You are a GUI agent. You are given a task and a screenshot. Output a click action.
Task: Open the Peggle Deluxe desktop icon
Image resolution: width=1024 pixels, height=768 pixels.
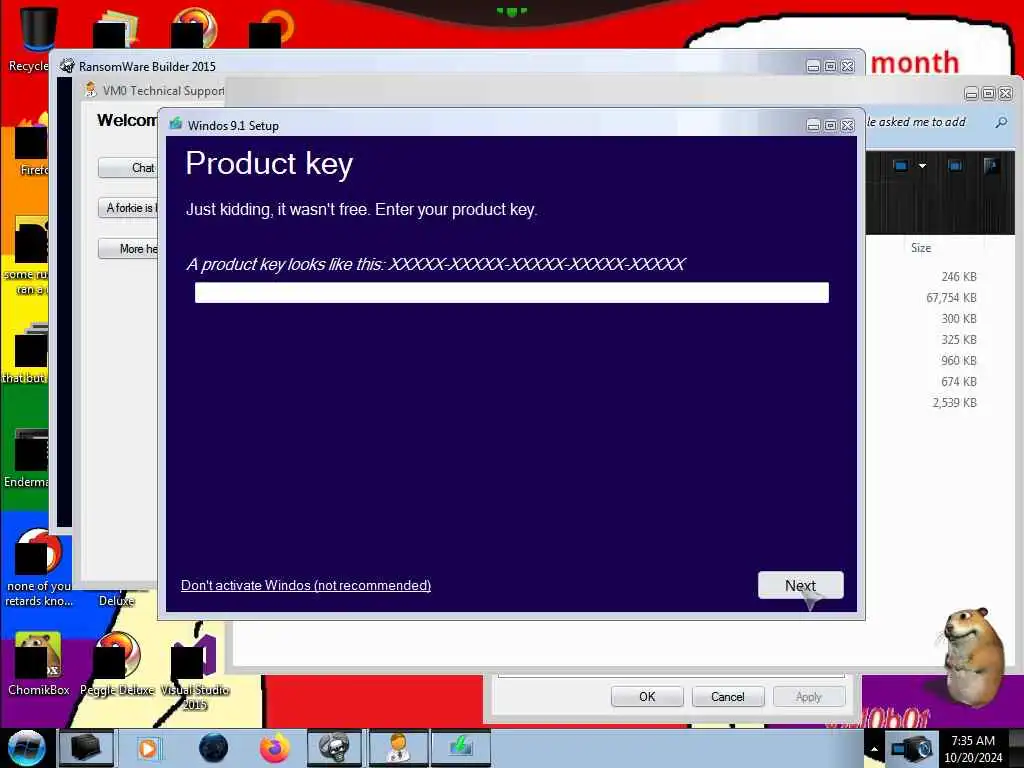tap(118, 664)
